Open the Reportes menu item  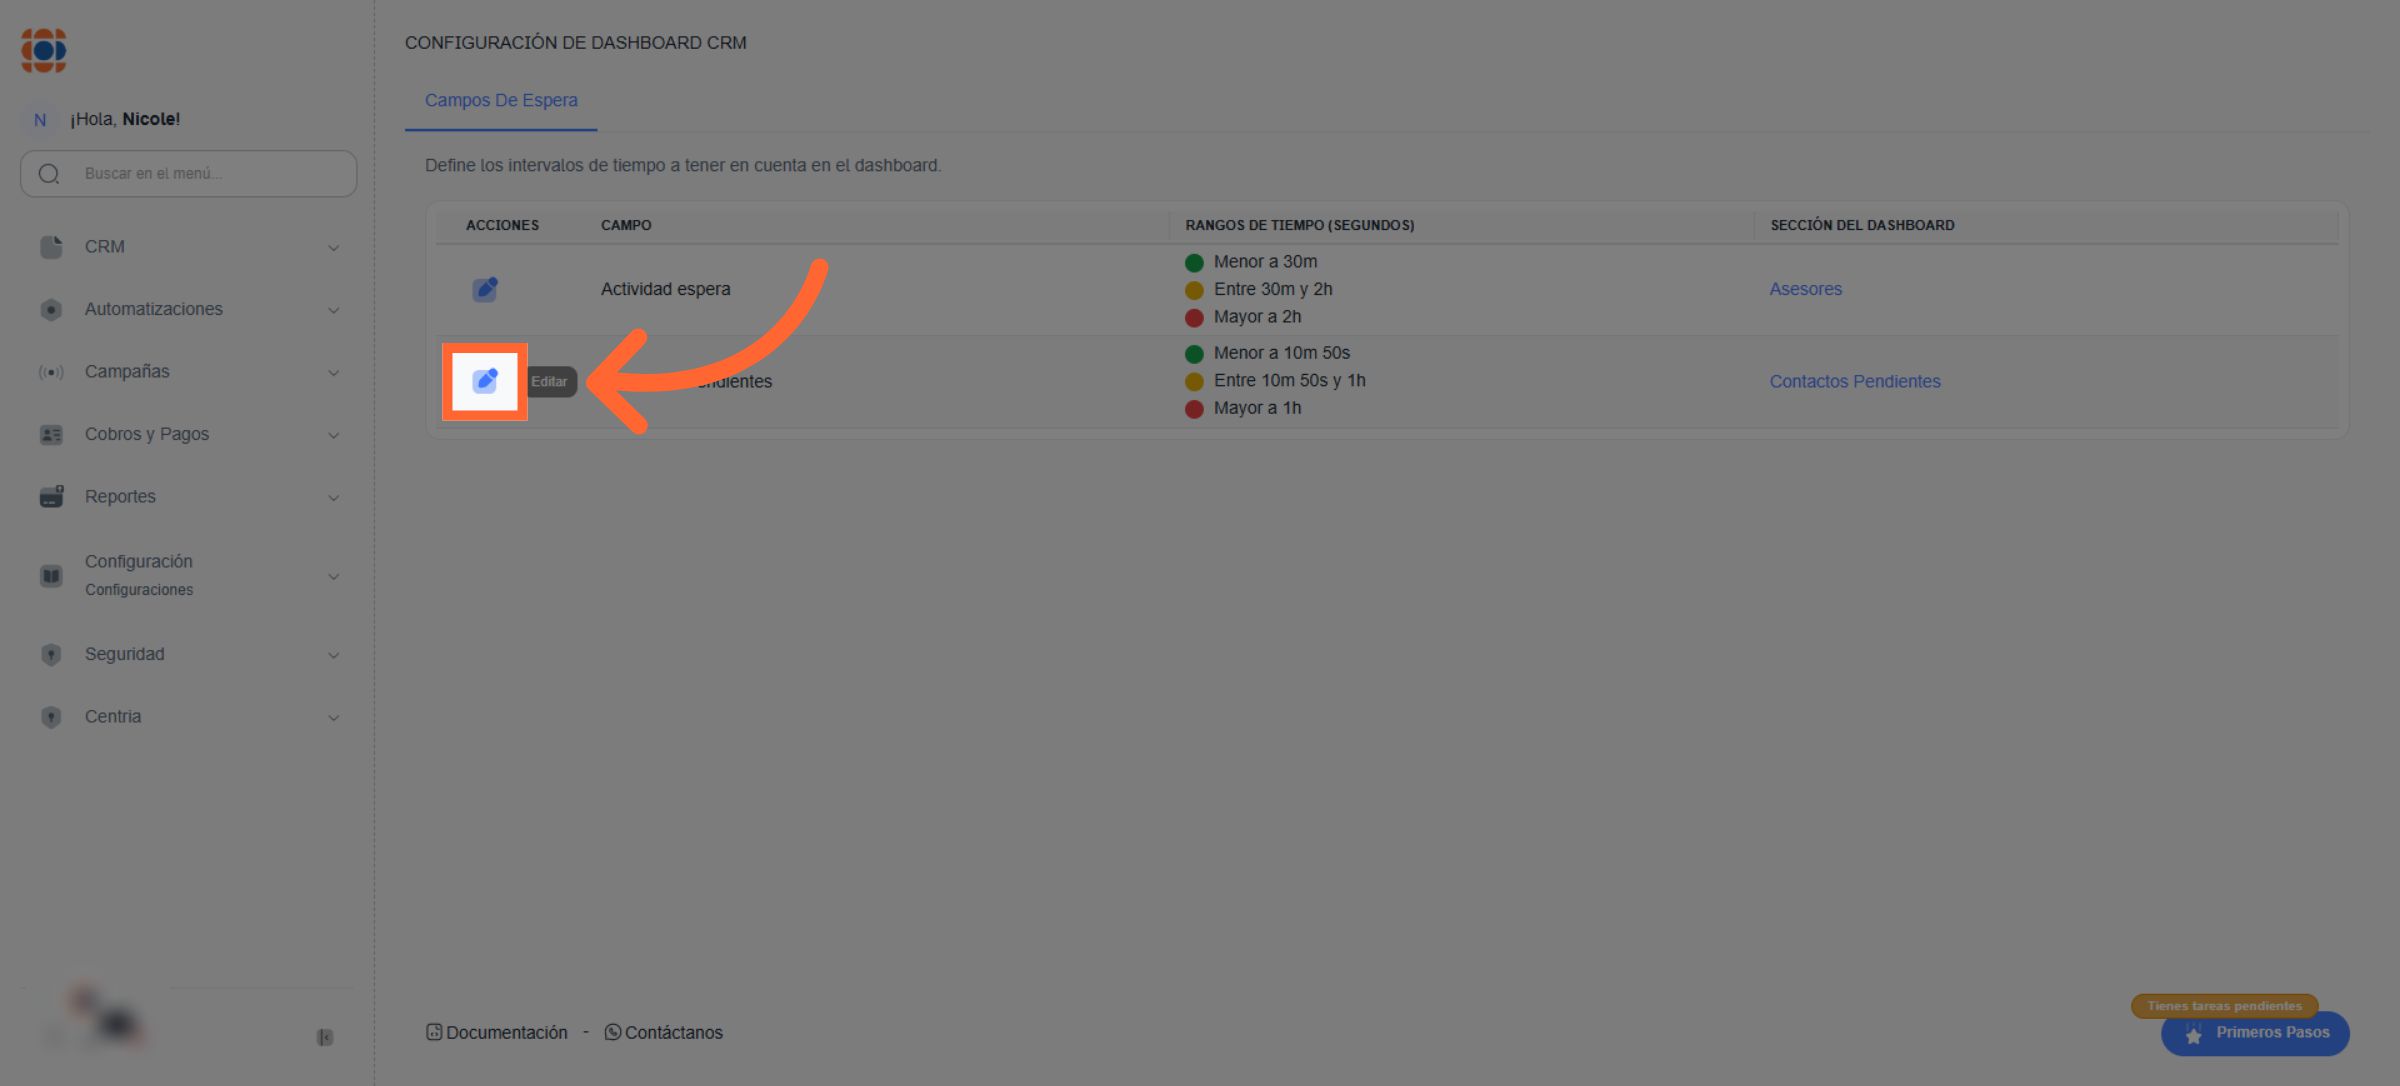tap(120, 497)
